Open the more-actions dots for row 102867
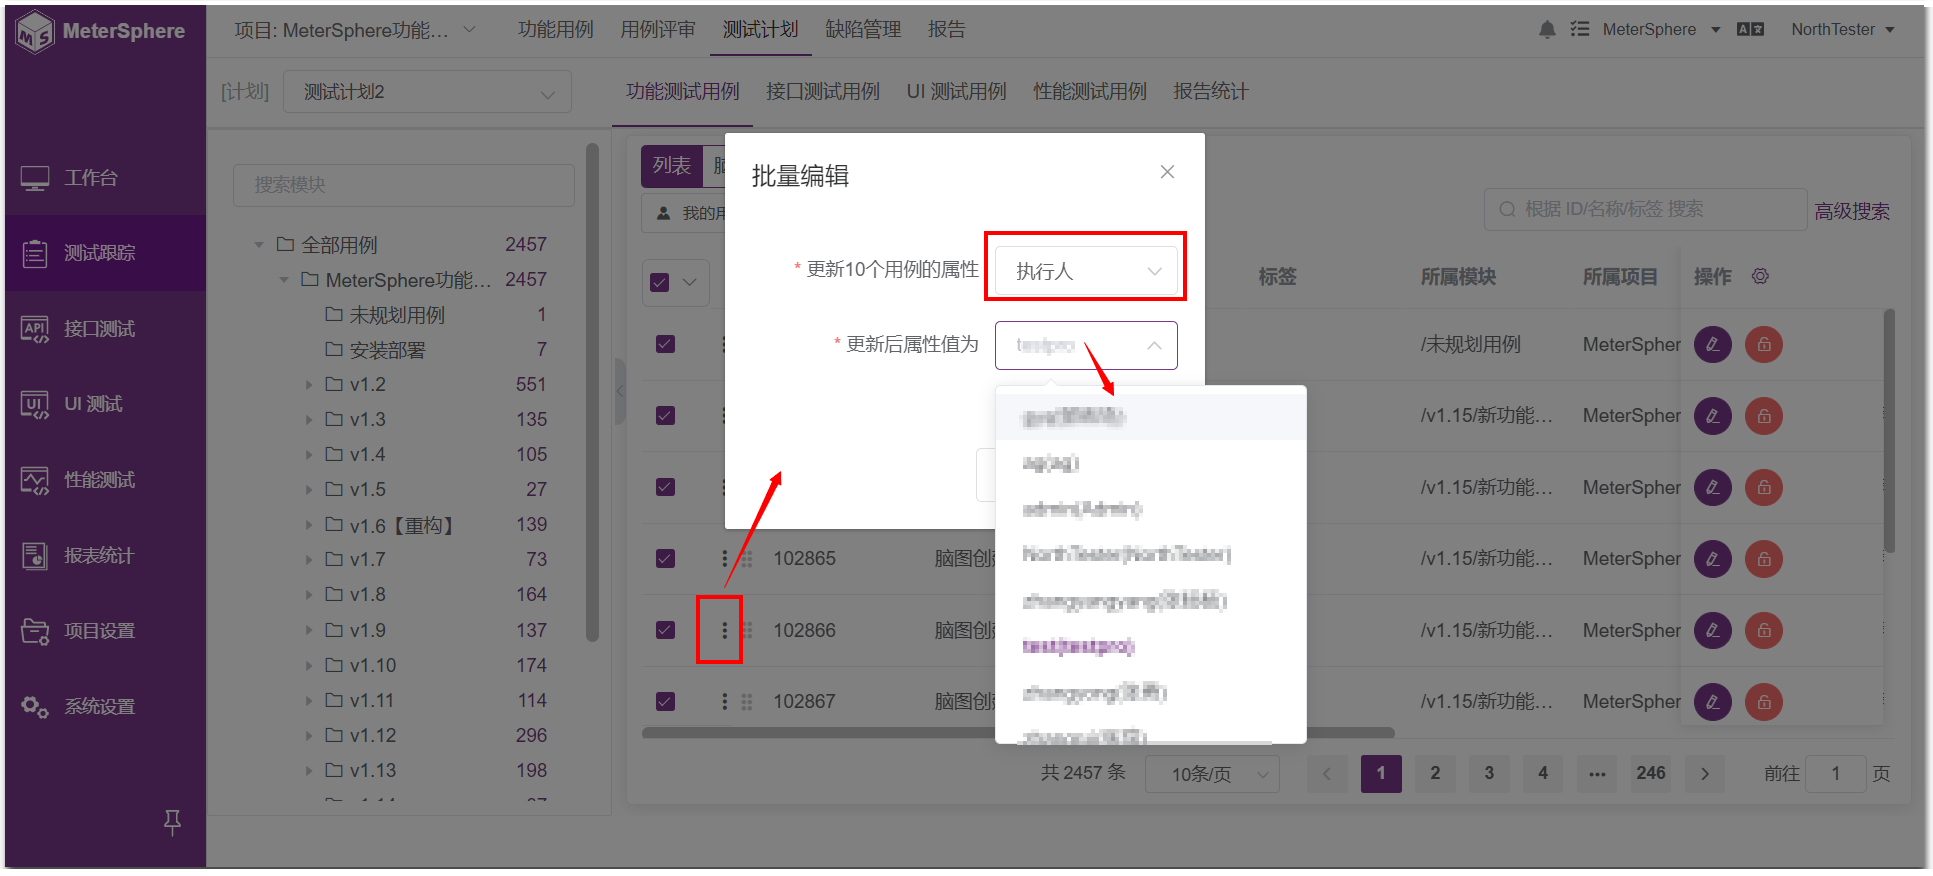Viewport: 1933px width, 876px height. click(725, 702)
